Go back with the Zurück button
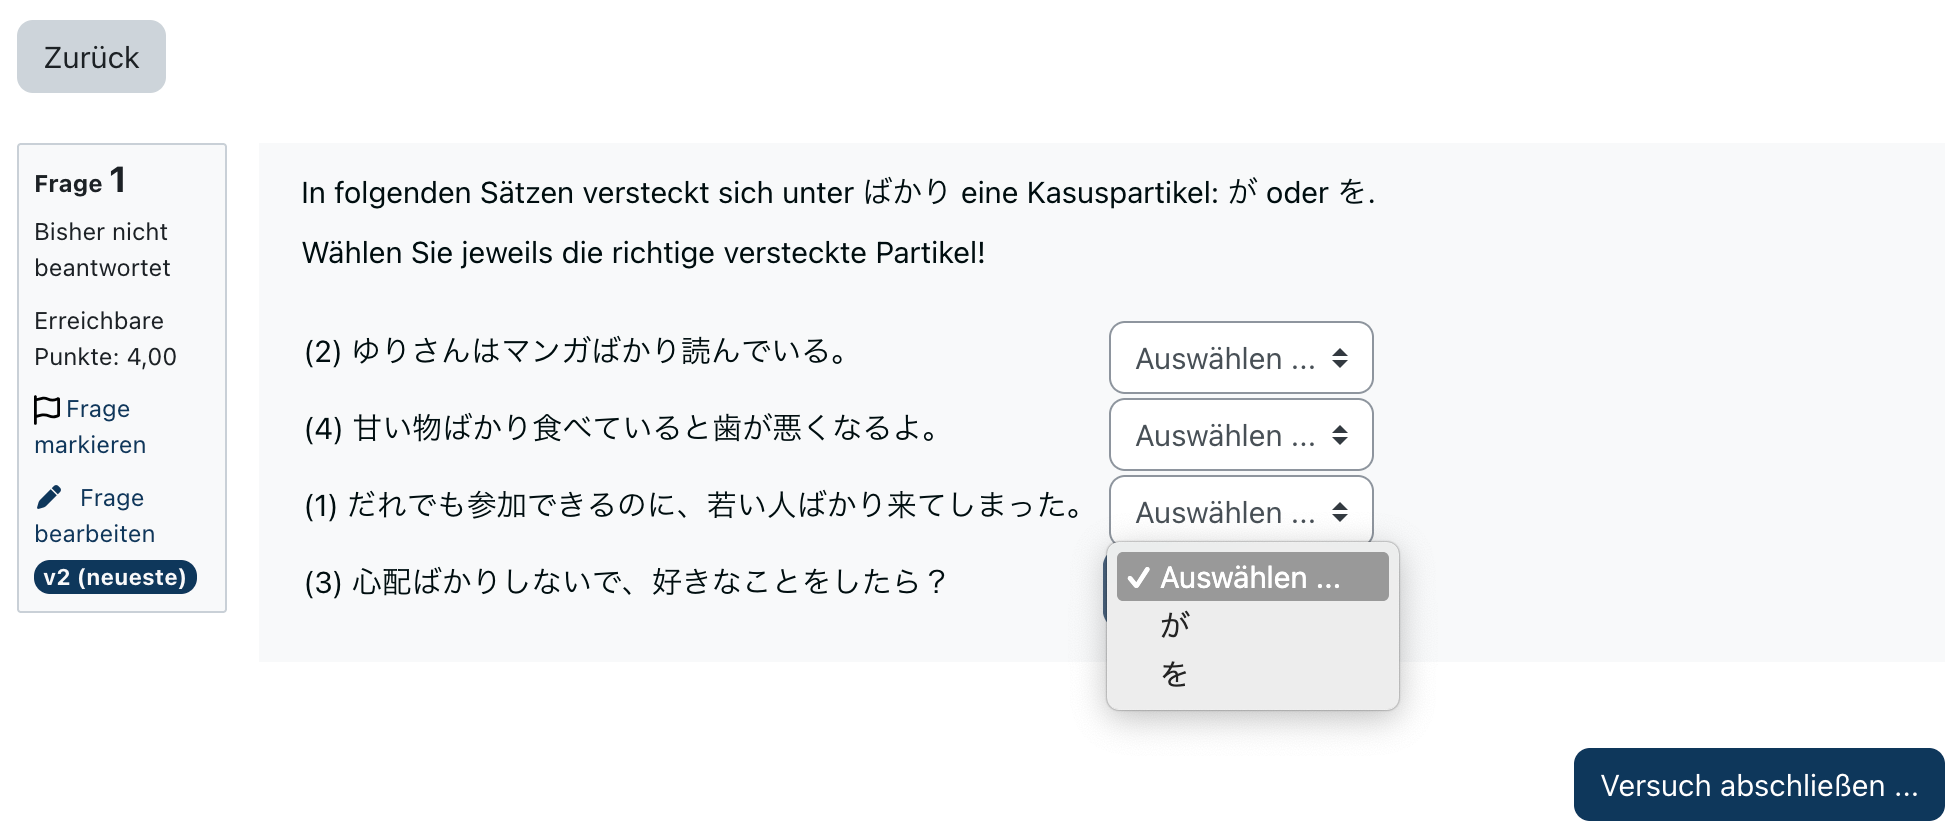 pyautogui.click(x=91, y=57)
